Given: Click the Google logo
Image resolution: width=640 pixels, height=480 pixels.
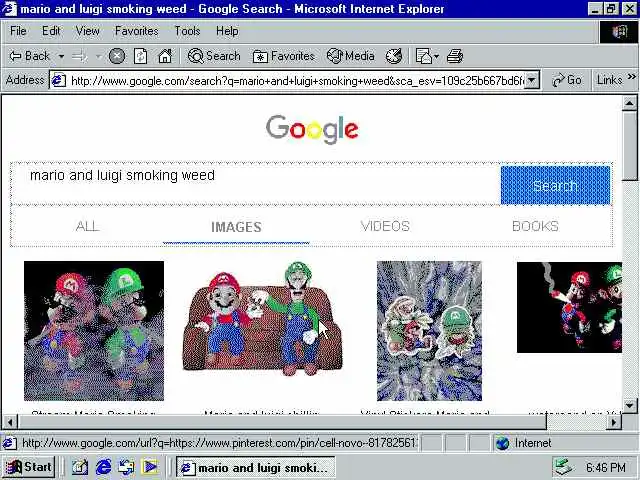Looking at the screenshot, I should coord(312,129).
